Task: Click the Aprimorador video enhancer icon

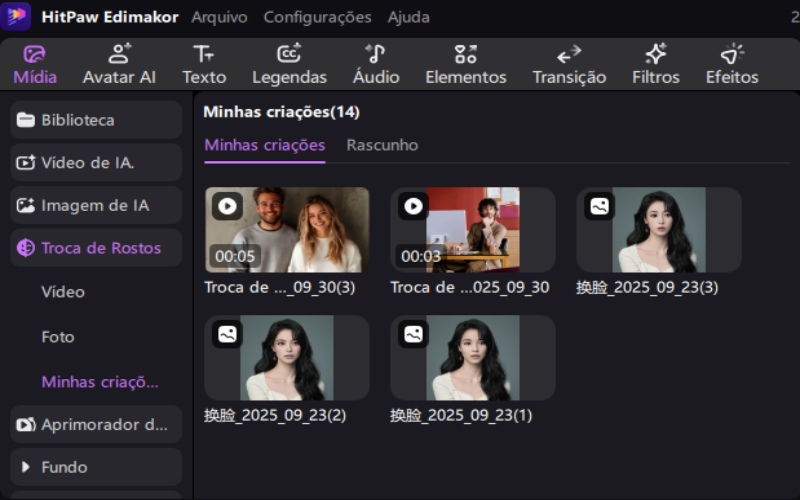Action: coord(26,424)
